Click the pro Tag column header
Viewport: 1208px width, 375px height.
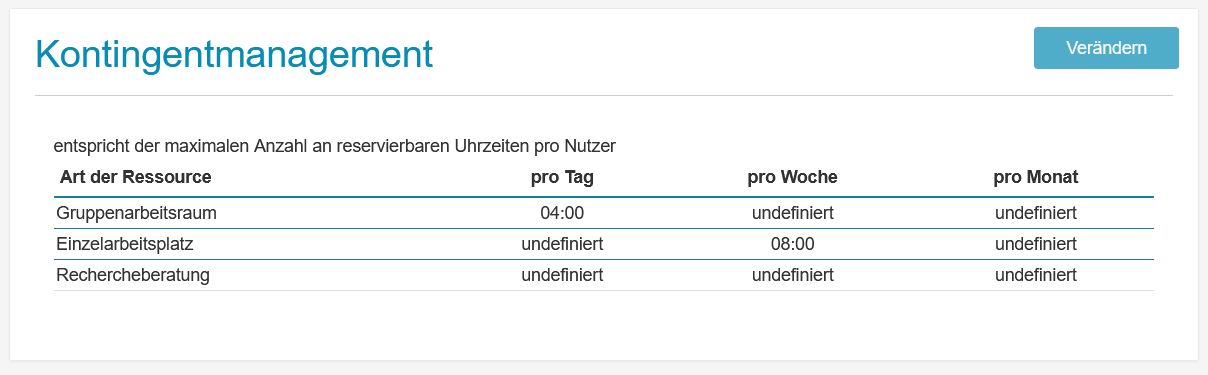tap(562, 177)
